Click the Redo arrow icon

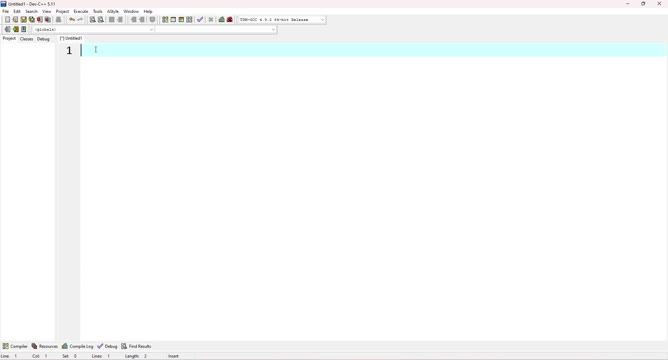[80, 20]
